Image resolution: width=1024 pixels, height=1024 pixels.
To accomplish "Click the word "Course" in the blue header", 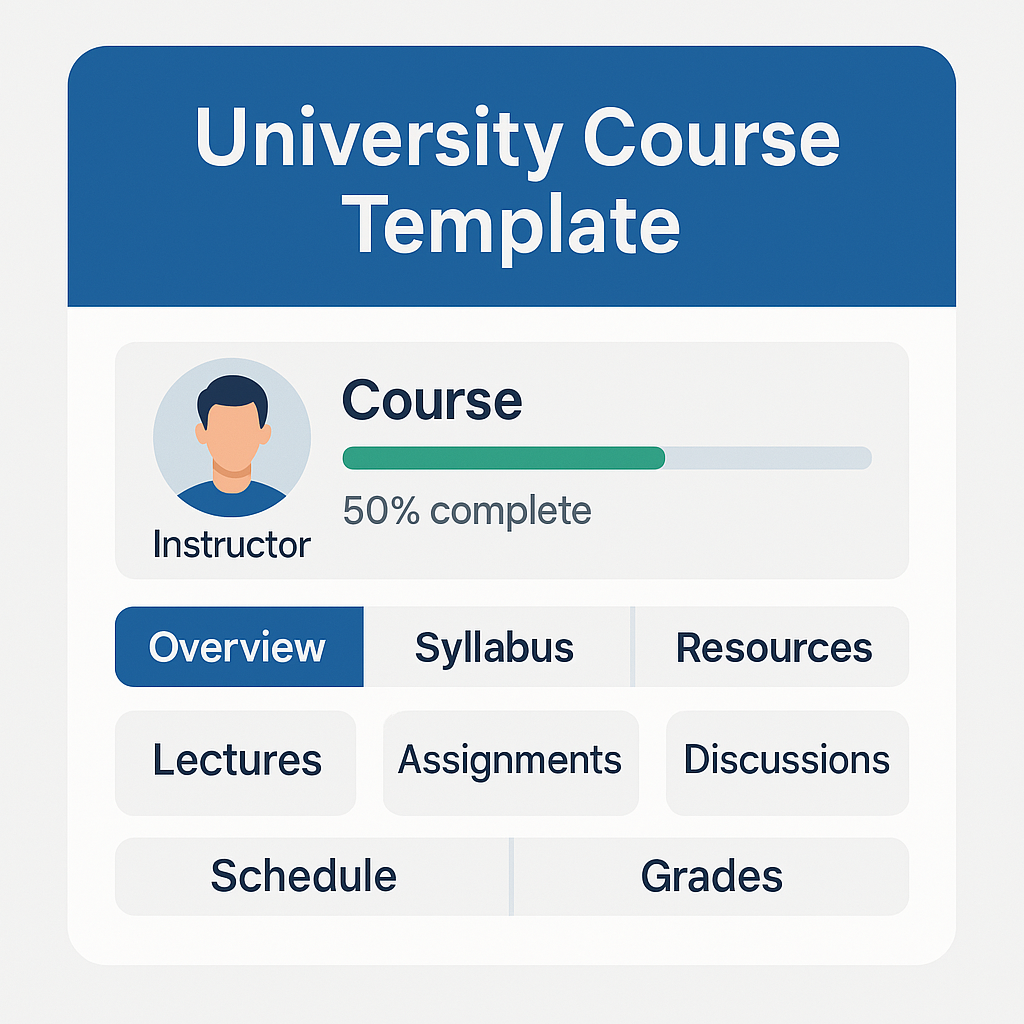I will click(711, 140).
